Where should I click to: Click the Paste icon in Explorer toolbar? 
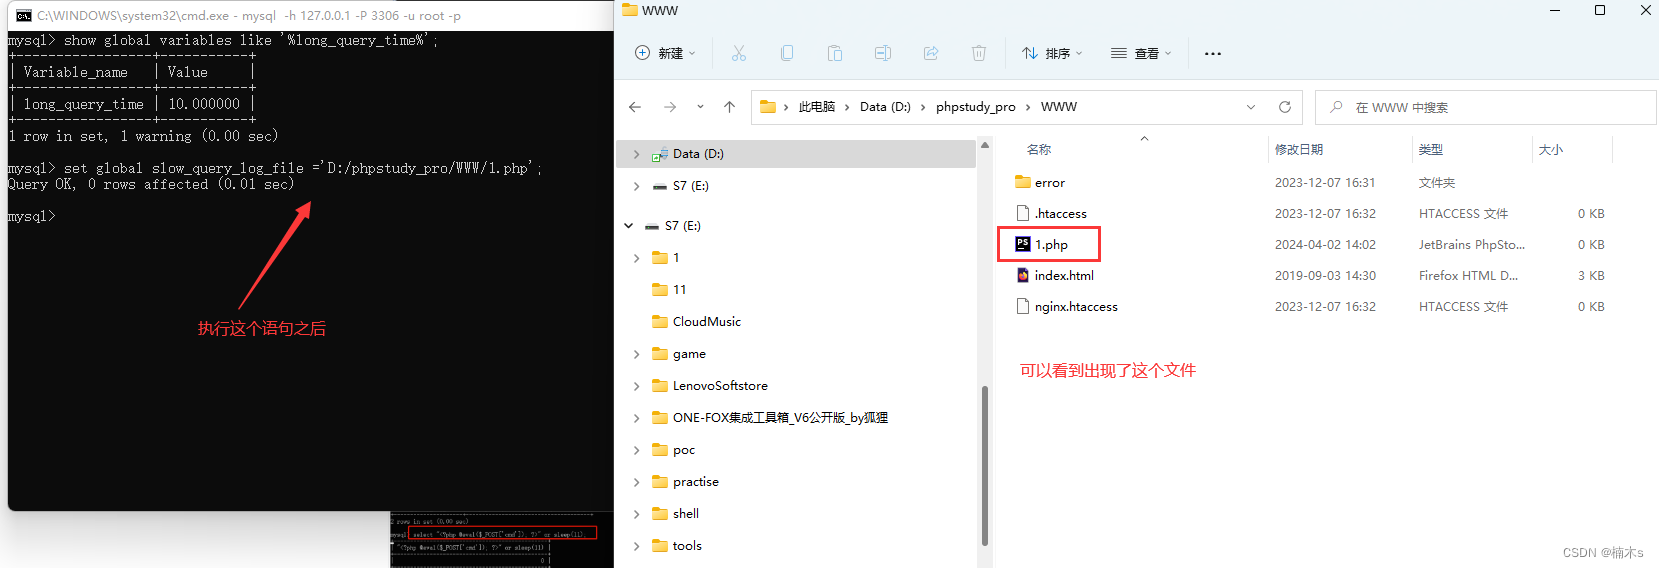point(835,53)
